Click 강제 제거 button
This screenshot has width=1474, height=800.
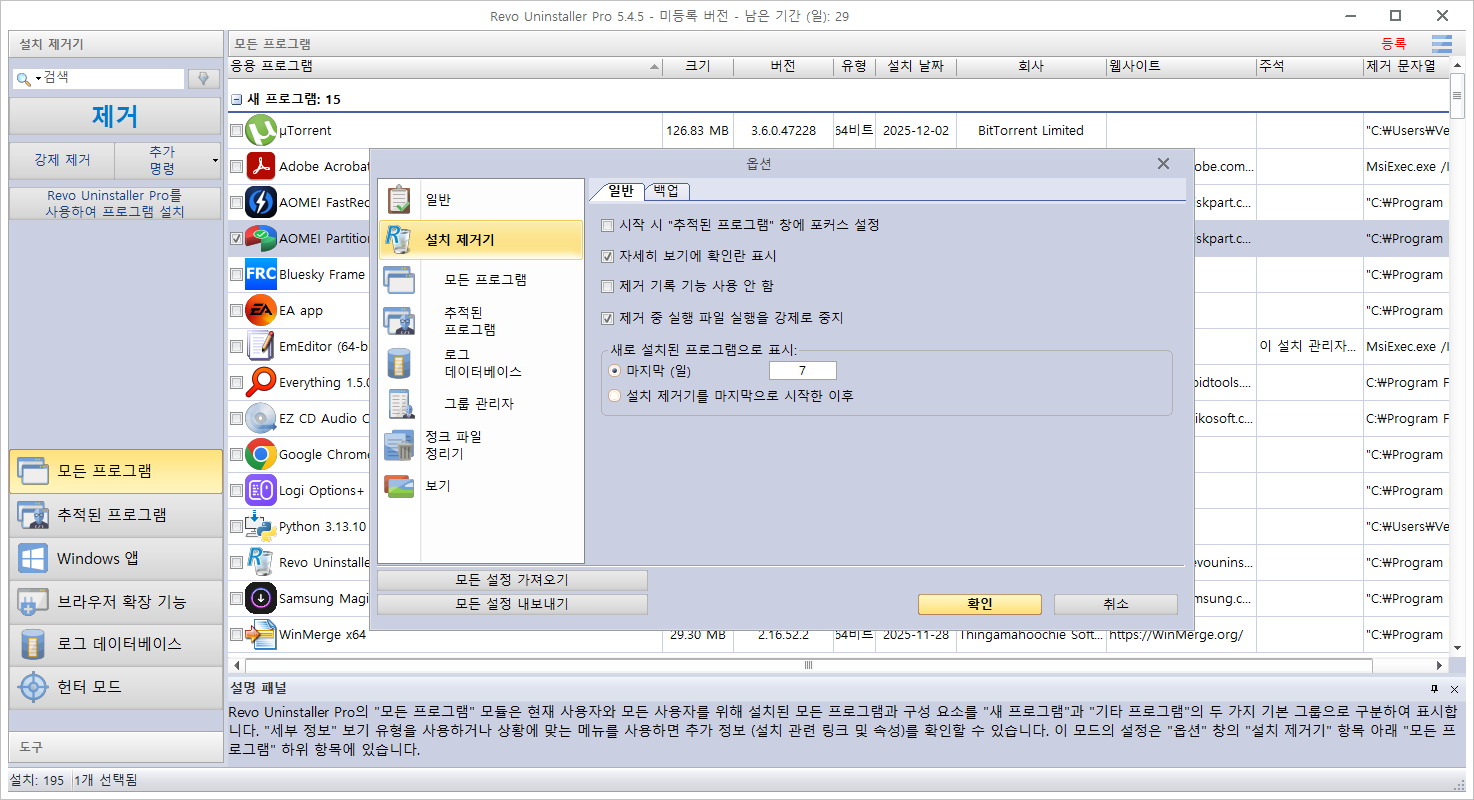coord(62,160)
